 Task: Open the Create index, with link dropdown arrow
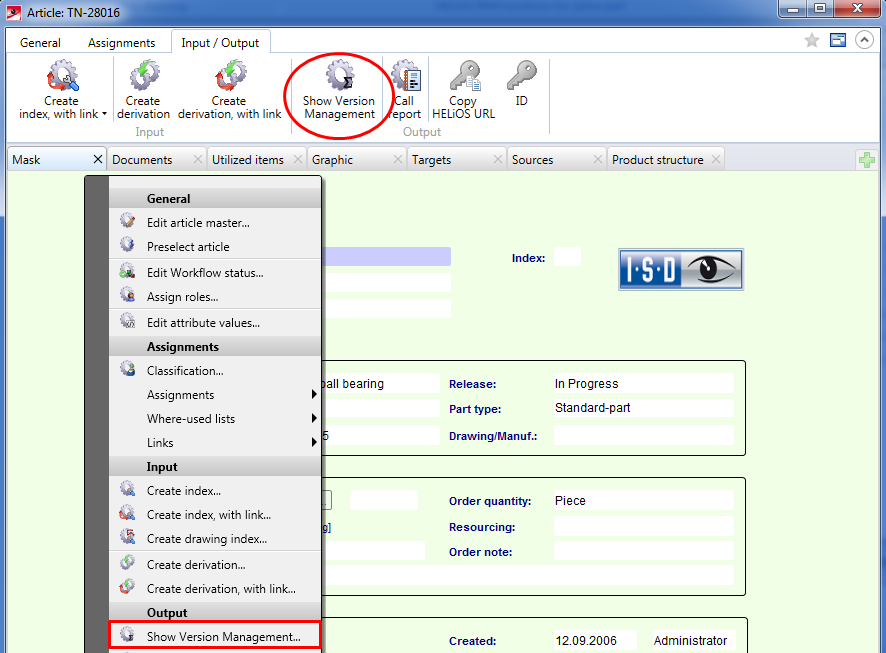pos(104,115)
